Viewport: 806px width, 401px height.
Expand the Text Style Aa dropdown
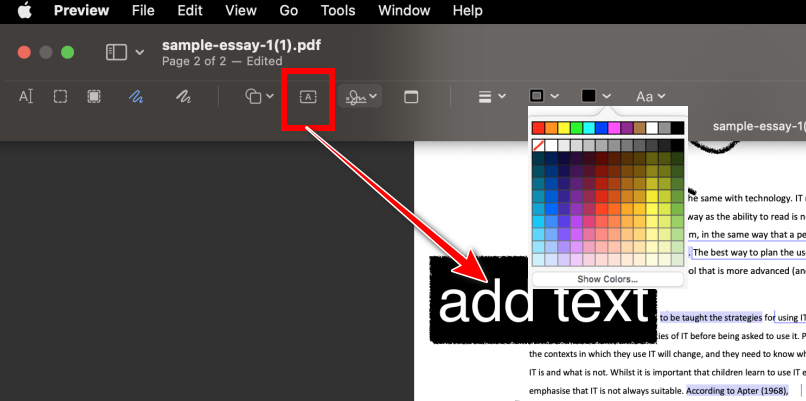coord(650,96)
